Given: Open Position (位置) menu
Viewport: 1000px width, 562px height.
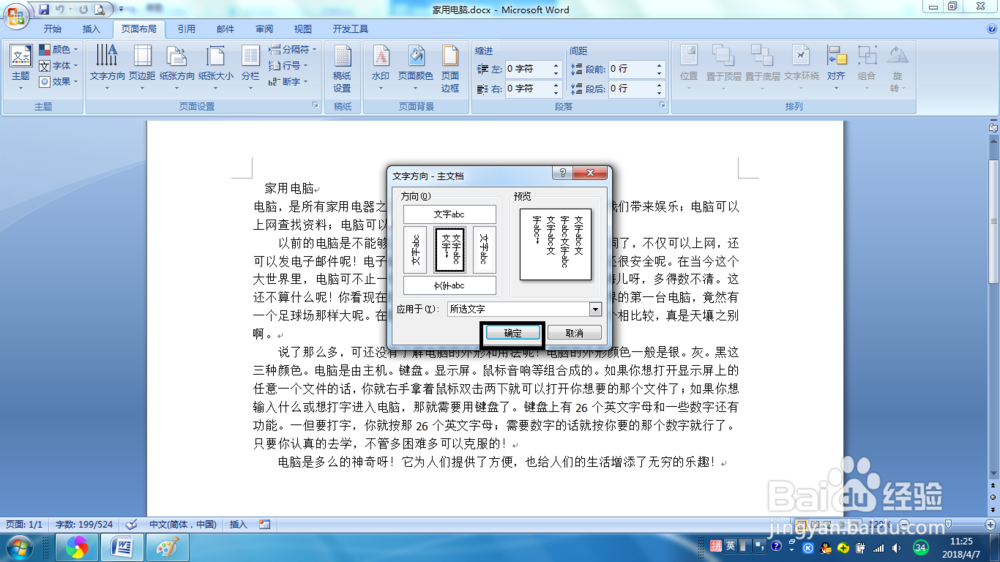Looking at the screenshot, I should 689,66.
